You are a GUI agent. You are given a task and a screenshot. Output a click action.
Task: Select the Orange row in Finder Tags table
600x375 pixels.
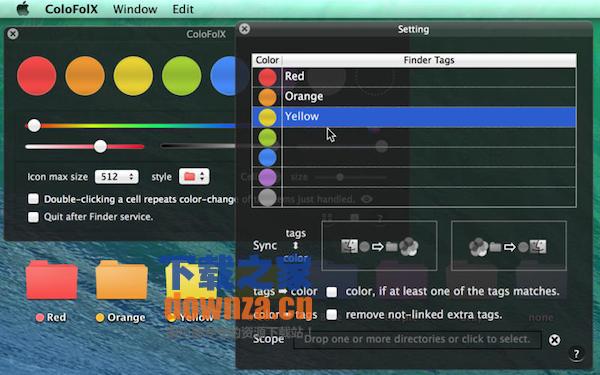click(x=414, y=97)
